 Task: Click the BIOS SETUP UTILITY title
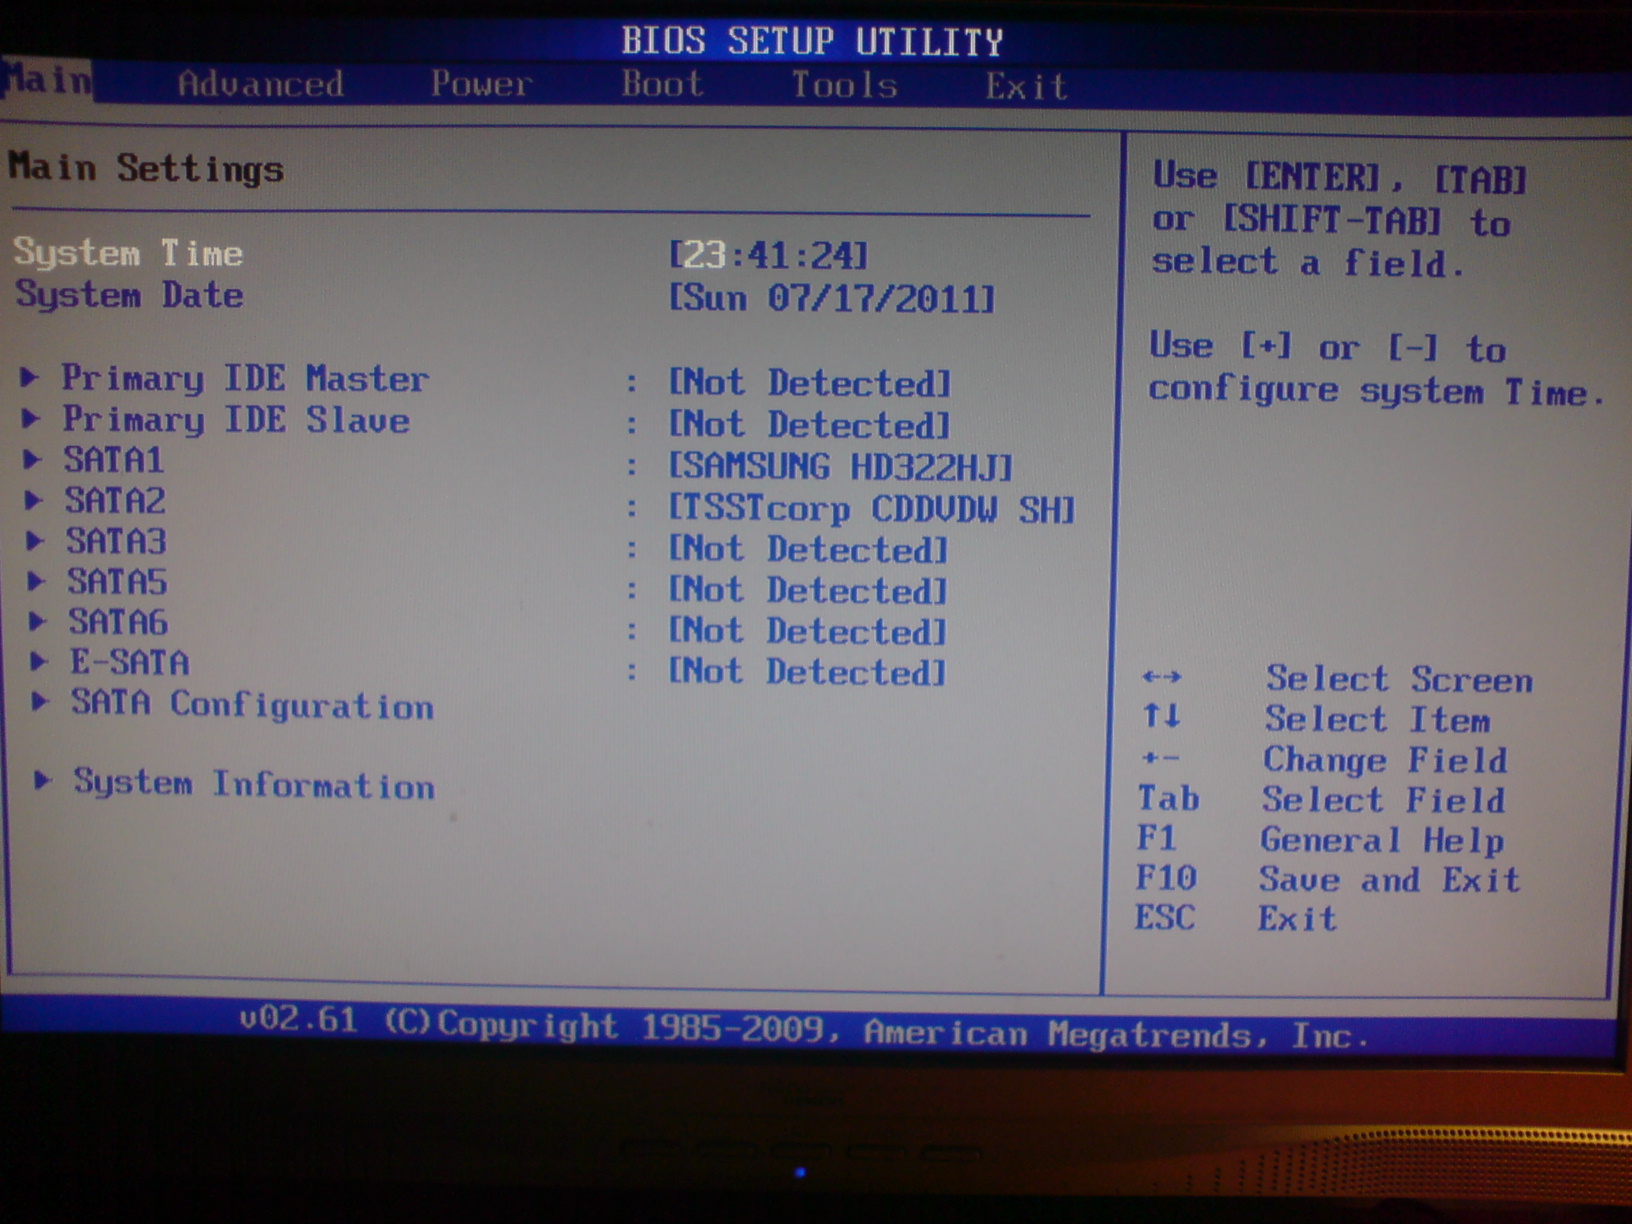coord(811,41)
